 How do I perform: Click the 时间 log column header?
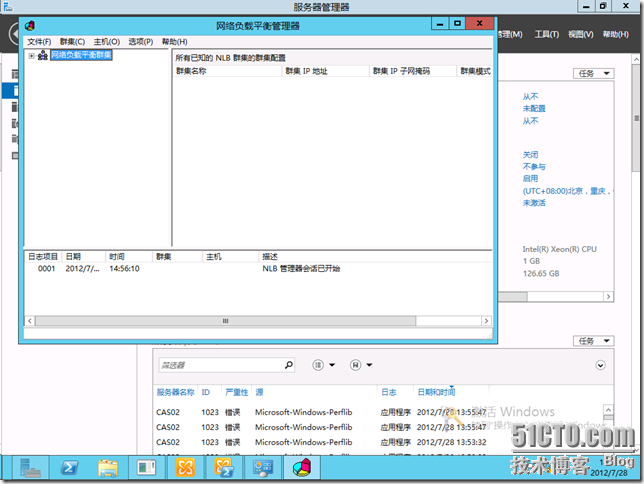point(129,257)
